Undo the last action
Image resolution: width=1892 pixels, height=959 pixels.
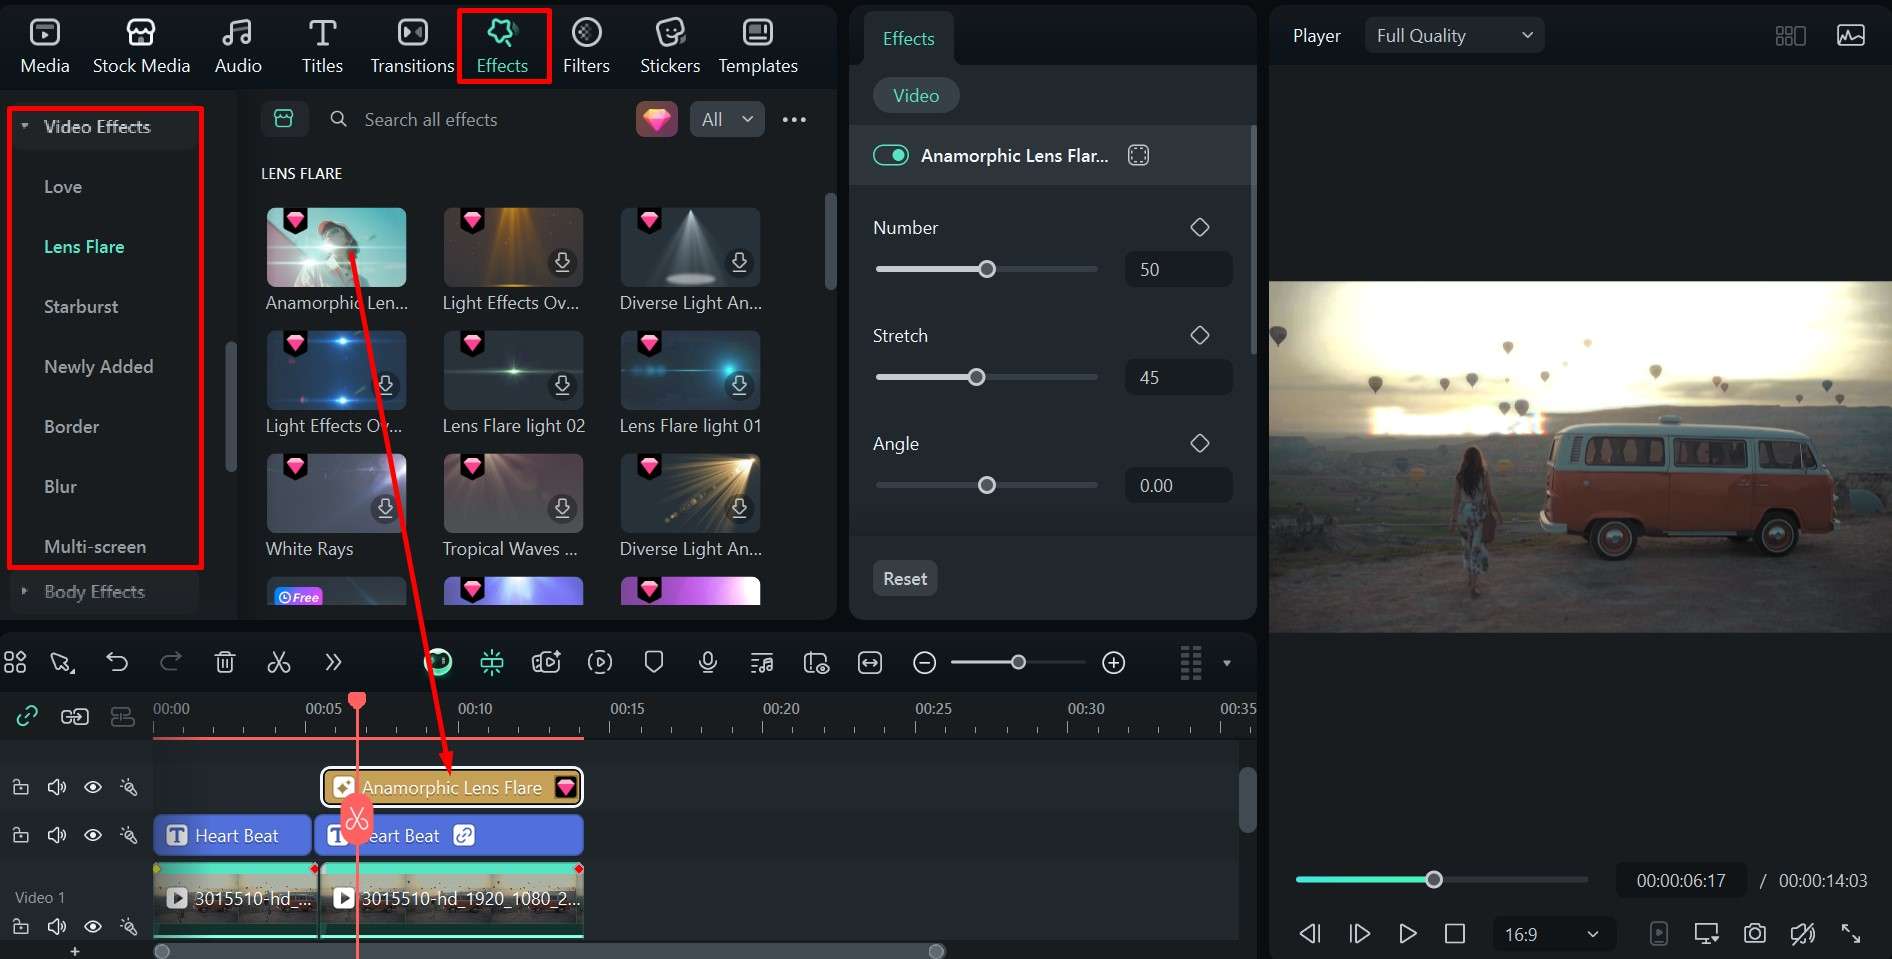tap(117, 662)
